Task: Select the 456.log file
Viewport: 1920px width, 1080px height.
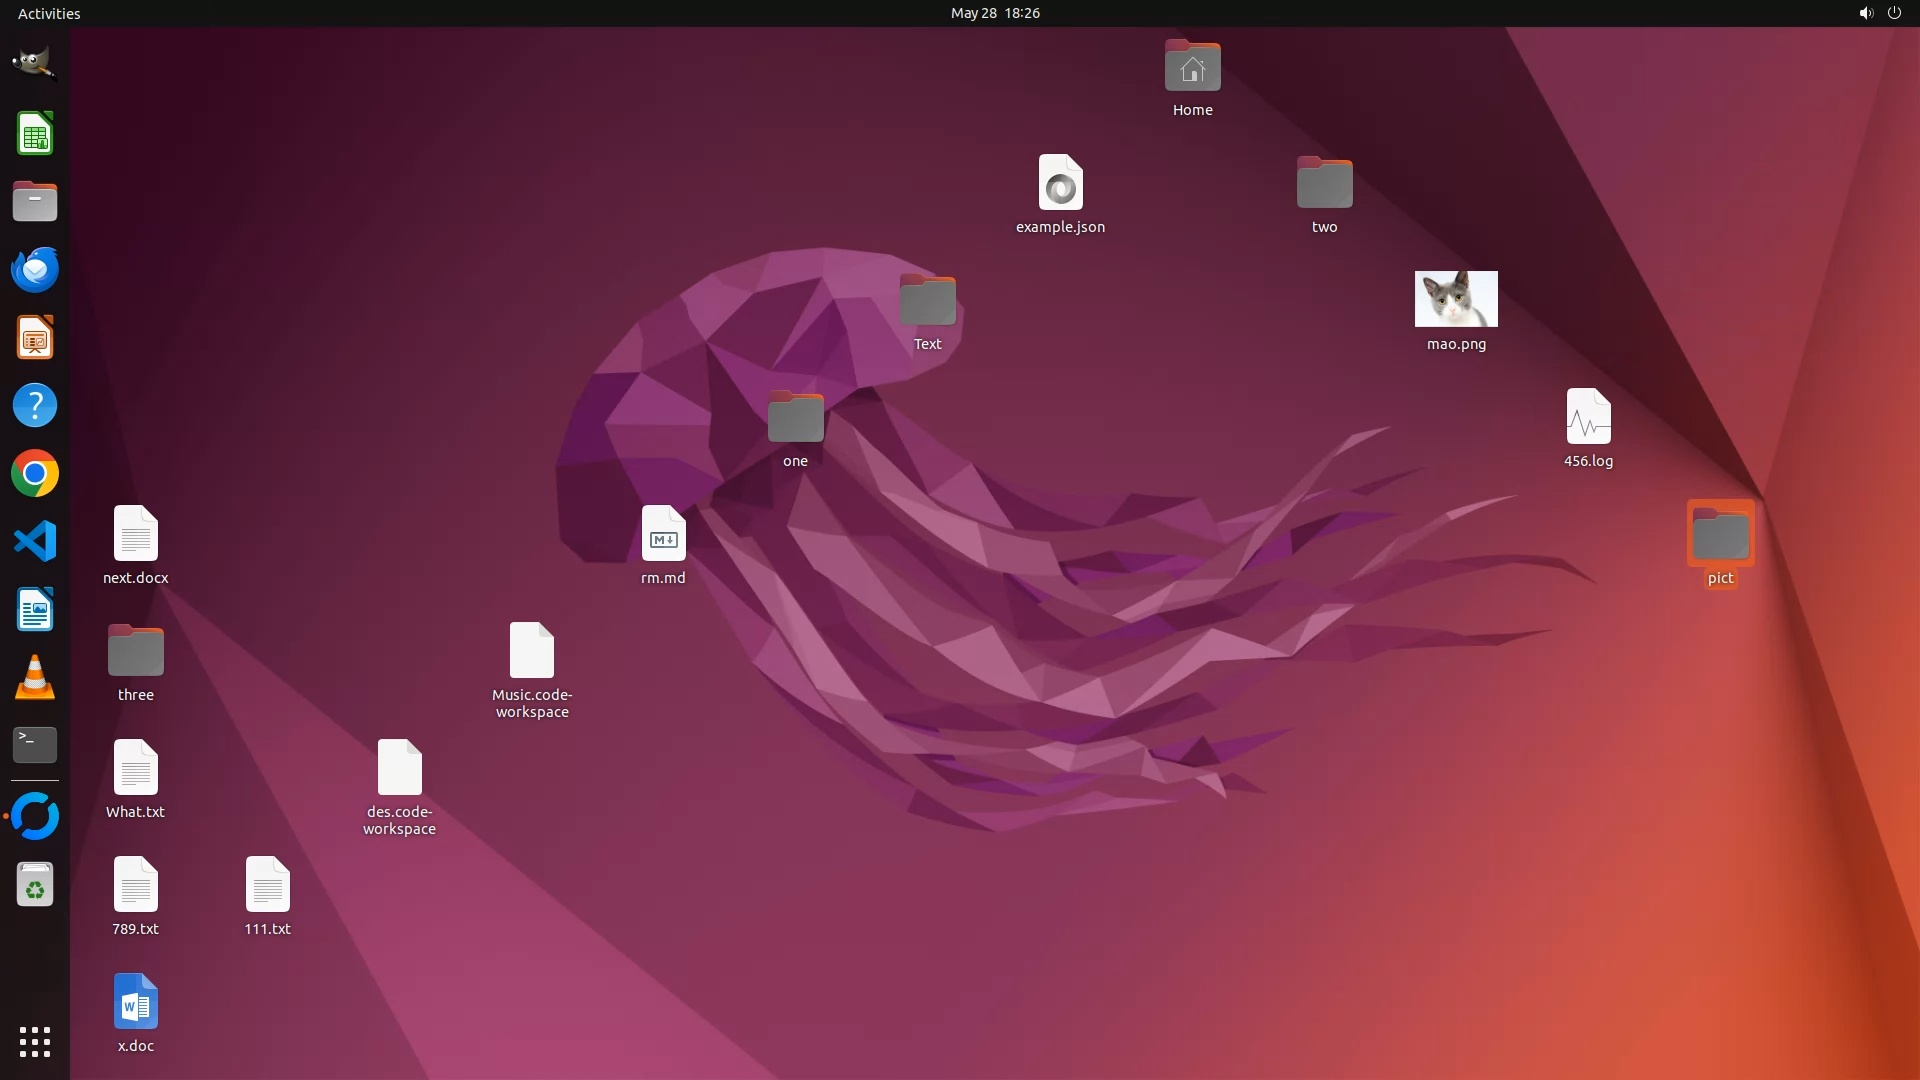Action: (x=1588, y=417)
